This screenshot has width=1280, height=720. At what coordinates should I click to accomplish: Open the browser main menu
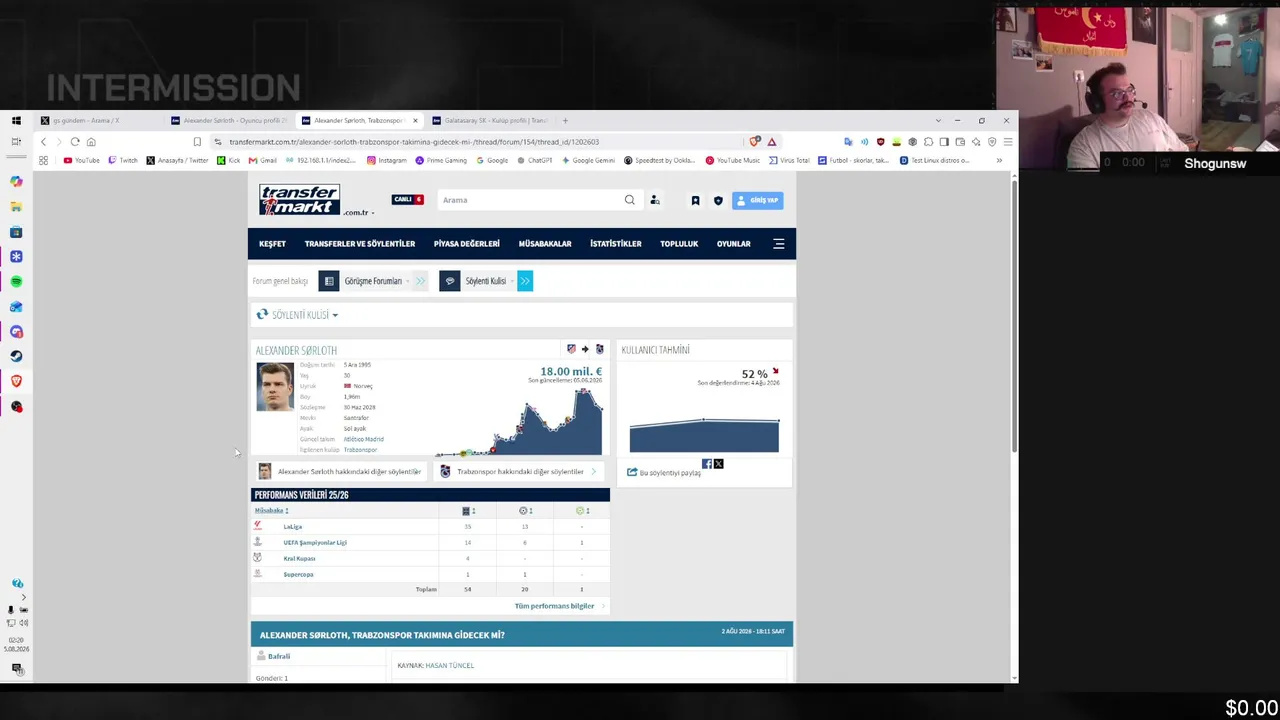click(1006, 142)
